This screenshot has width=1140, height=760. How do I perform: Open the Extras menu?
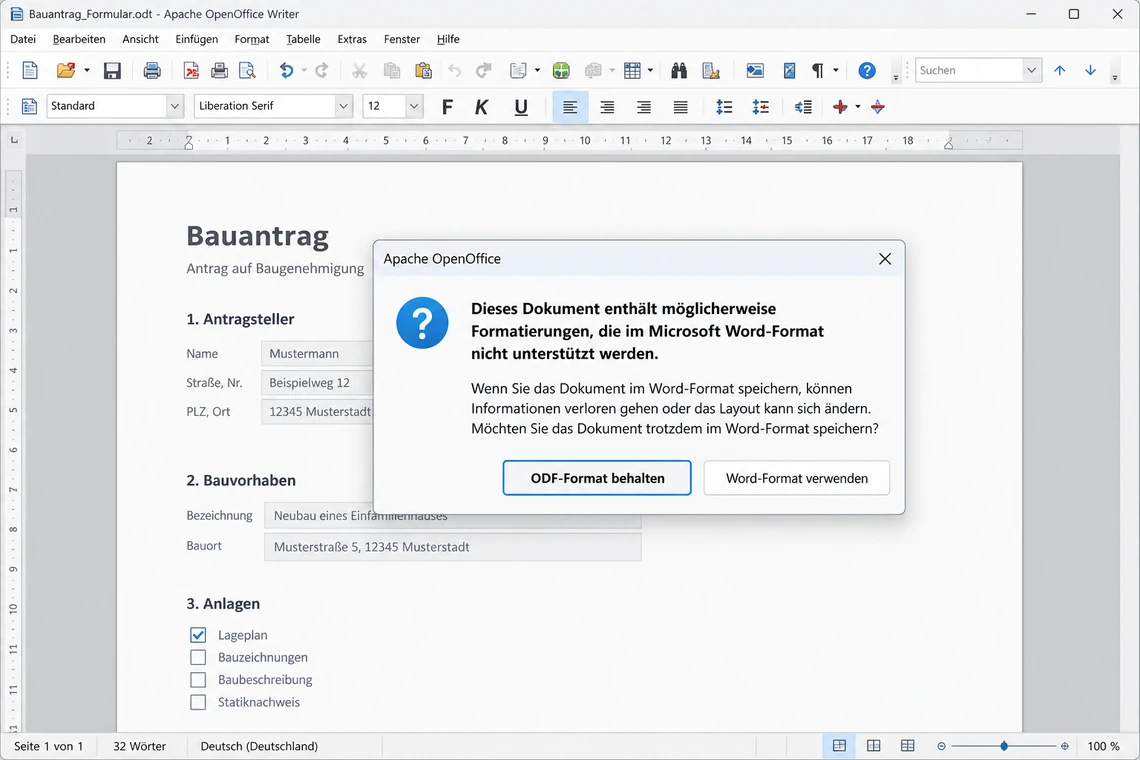(352, 39)
